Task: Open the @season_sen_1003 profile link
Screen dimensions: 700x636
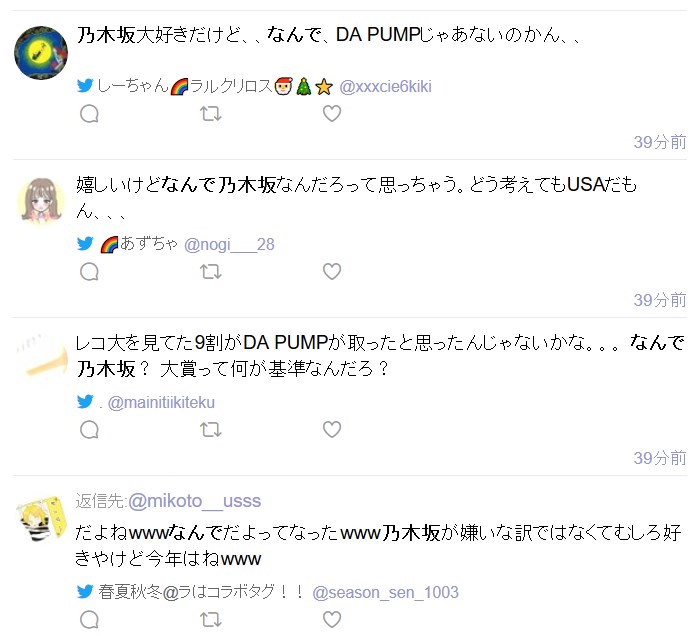Action: [385, 593]
